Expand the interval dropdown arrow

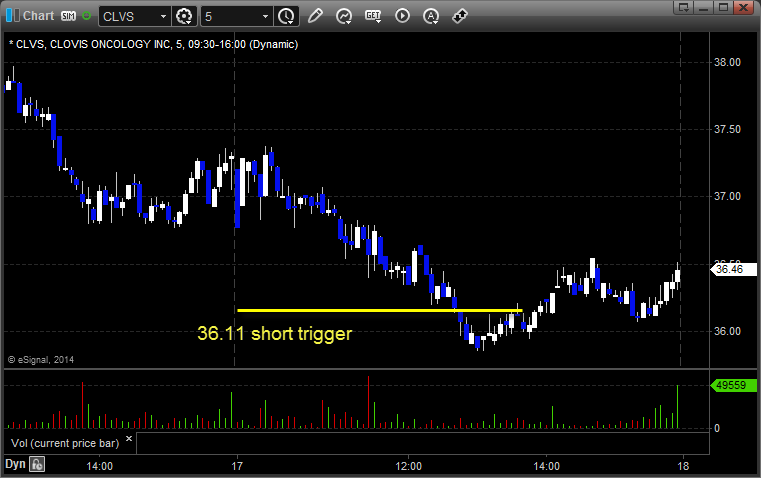coord(265,16)
